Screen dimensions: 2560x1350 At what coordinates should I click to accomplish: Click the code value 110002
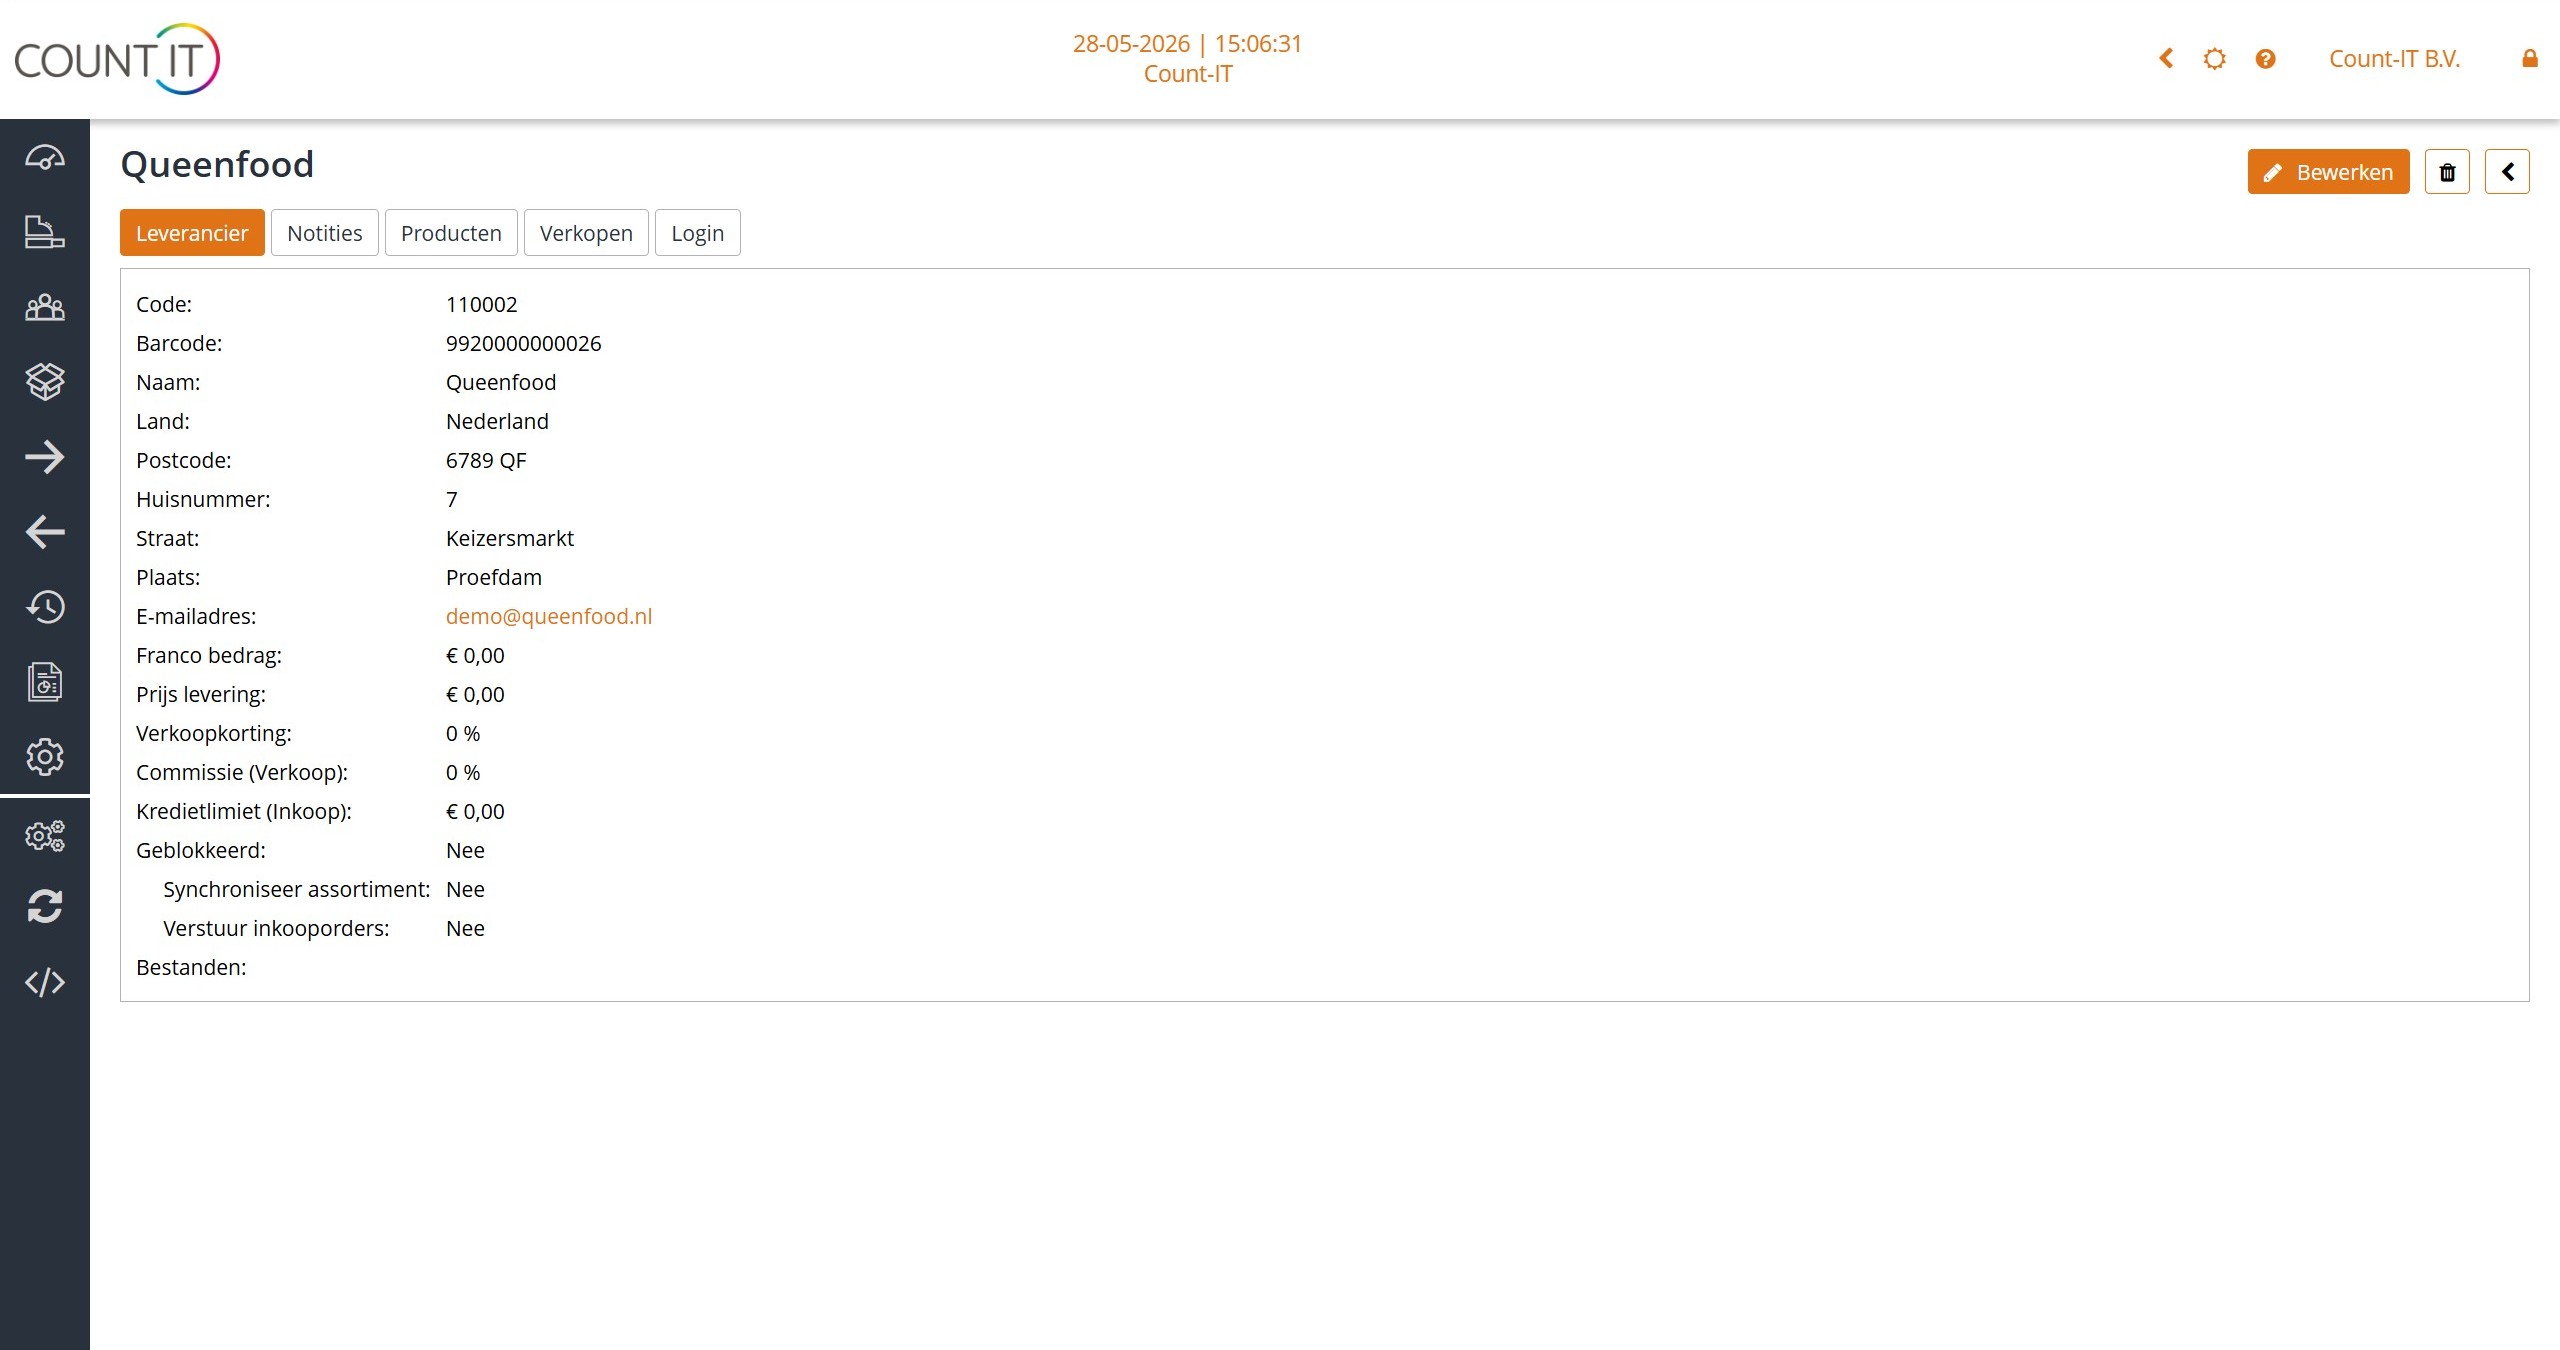click(481, 304)
